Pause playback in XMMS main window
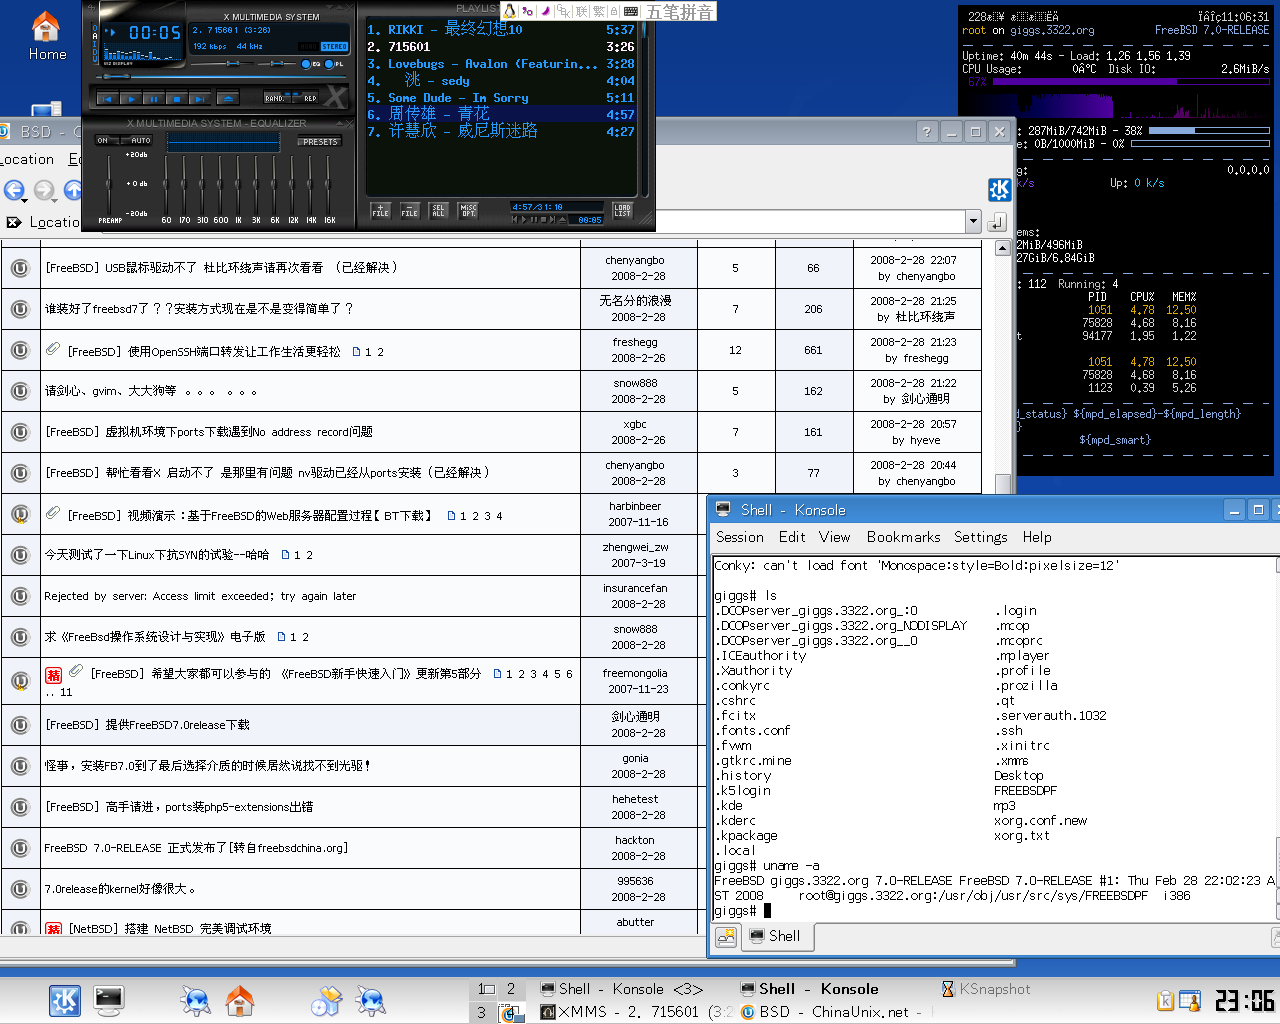 pos(153,99)
